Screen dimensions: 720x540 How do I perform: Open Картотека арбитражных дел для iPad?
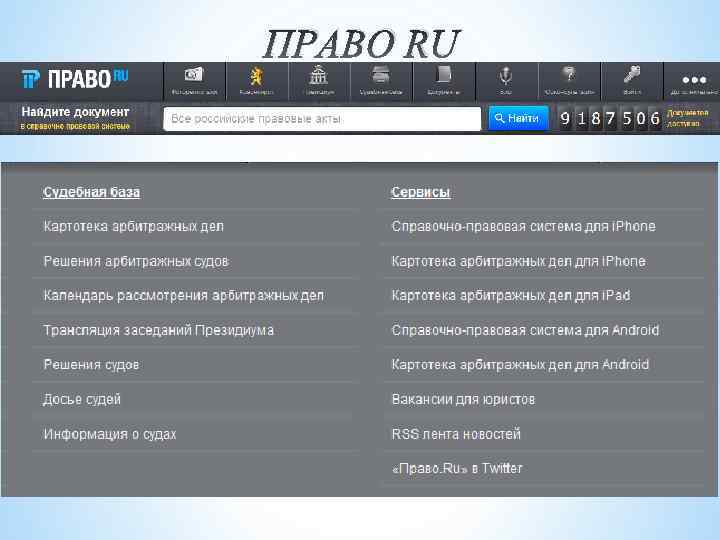(x=511, y=296)
